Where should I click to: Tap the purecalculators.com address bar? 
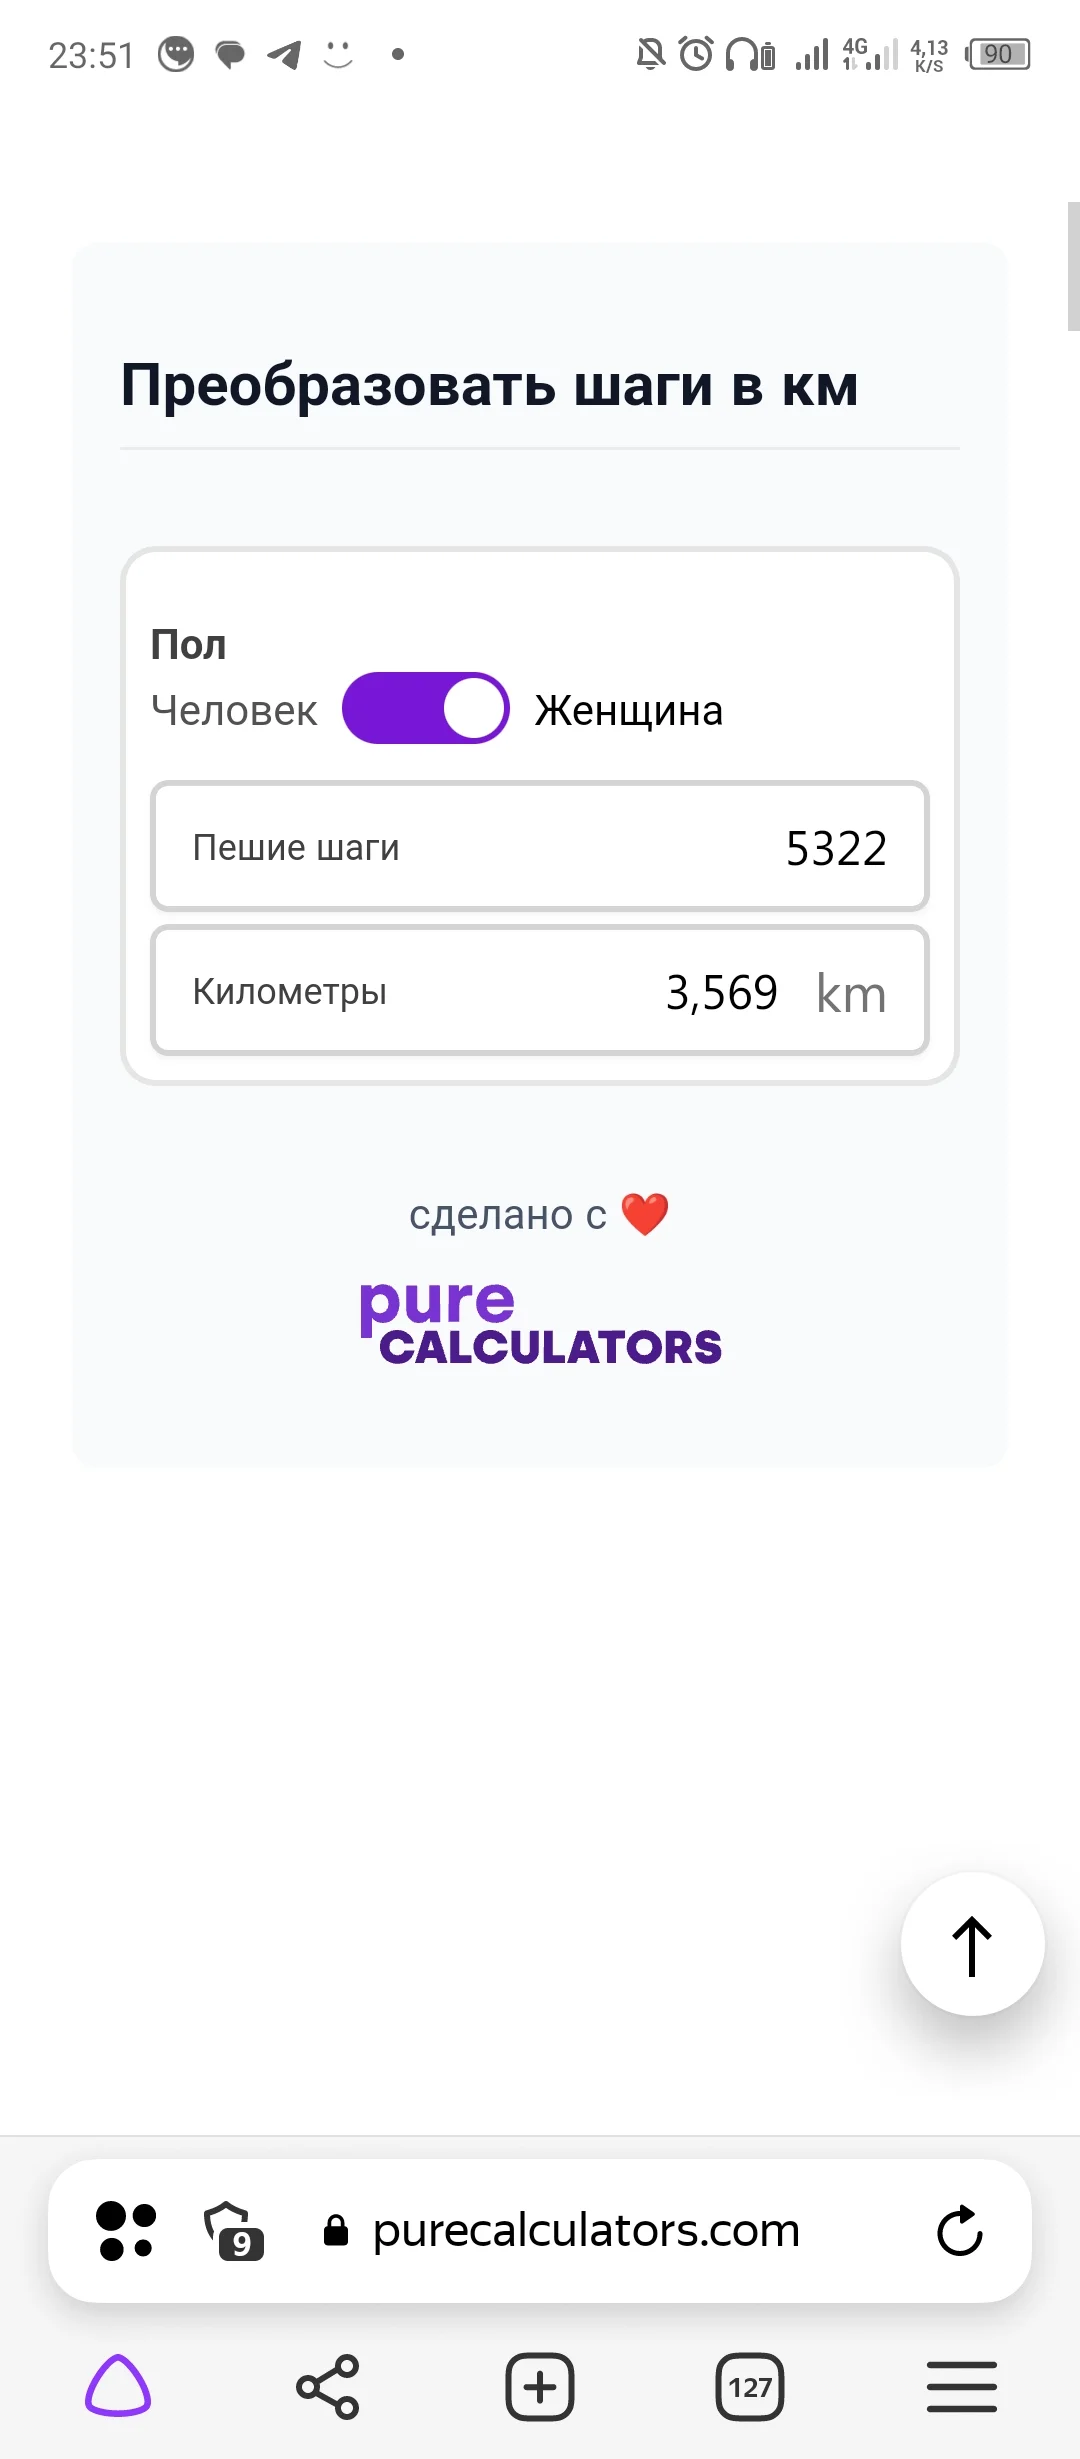(586, 2231)
